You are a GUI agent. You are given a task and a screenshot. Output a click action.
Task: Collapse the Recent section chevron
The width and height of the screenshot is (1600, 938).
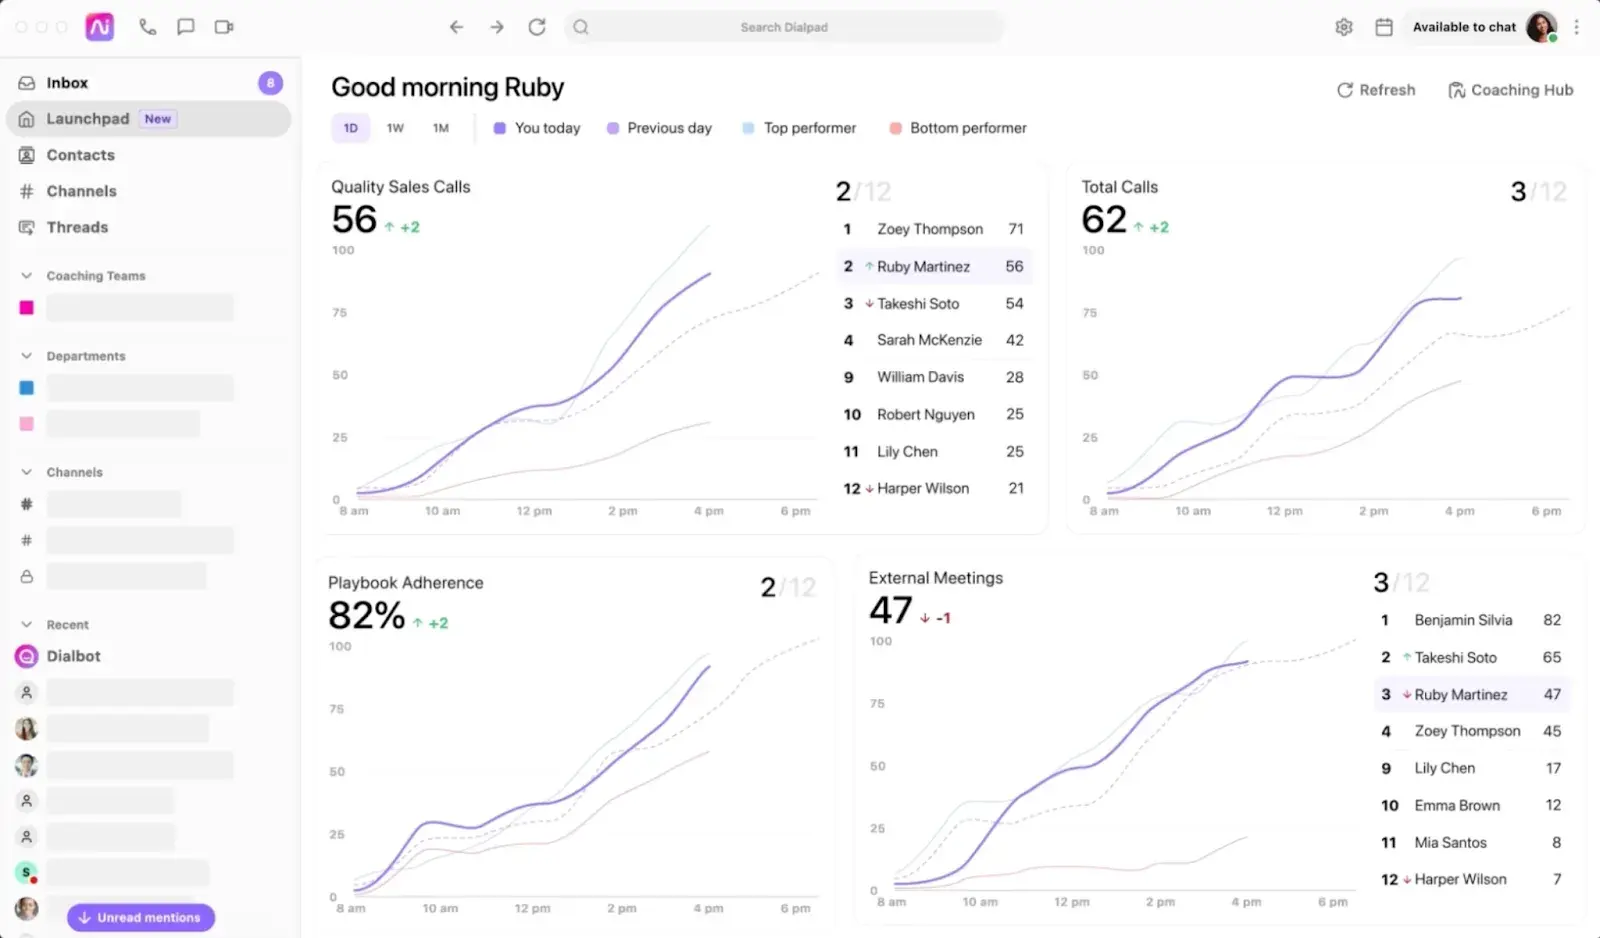[x=27, y=624]
